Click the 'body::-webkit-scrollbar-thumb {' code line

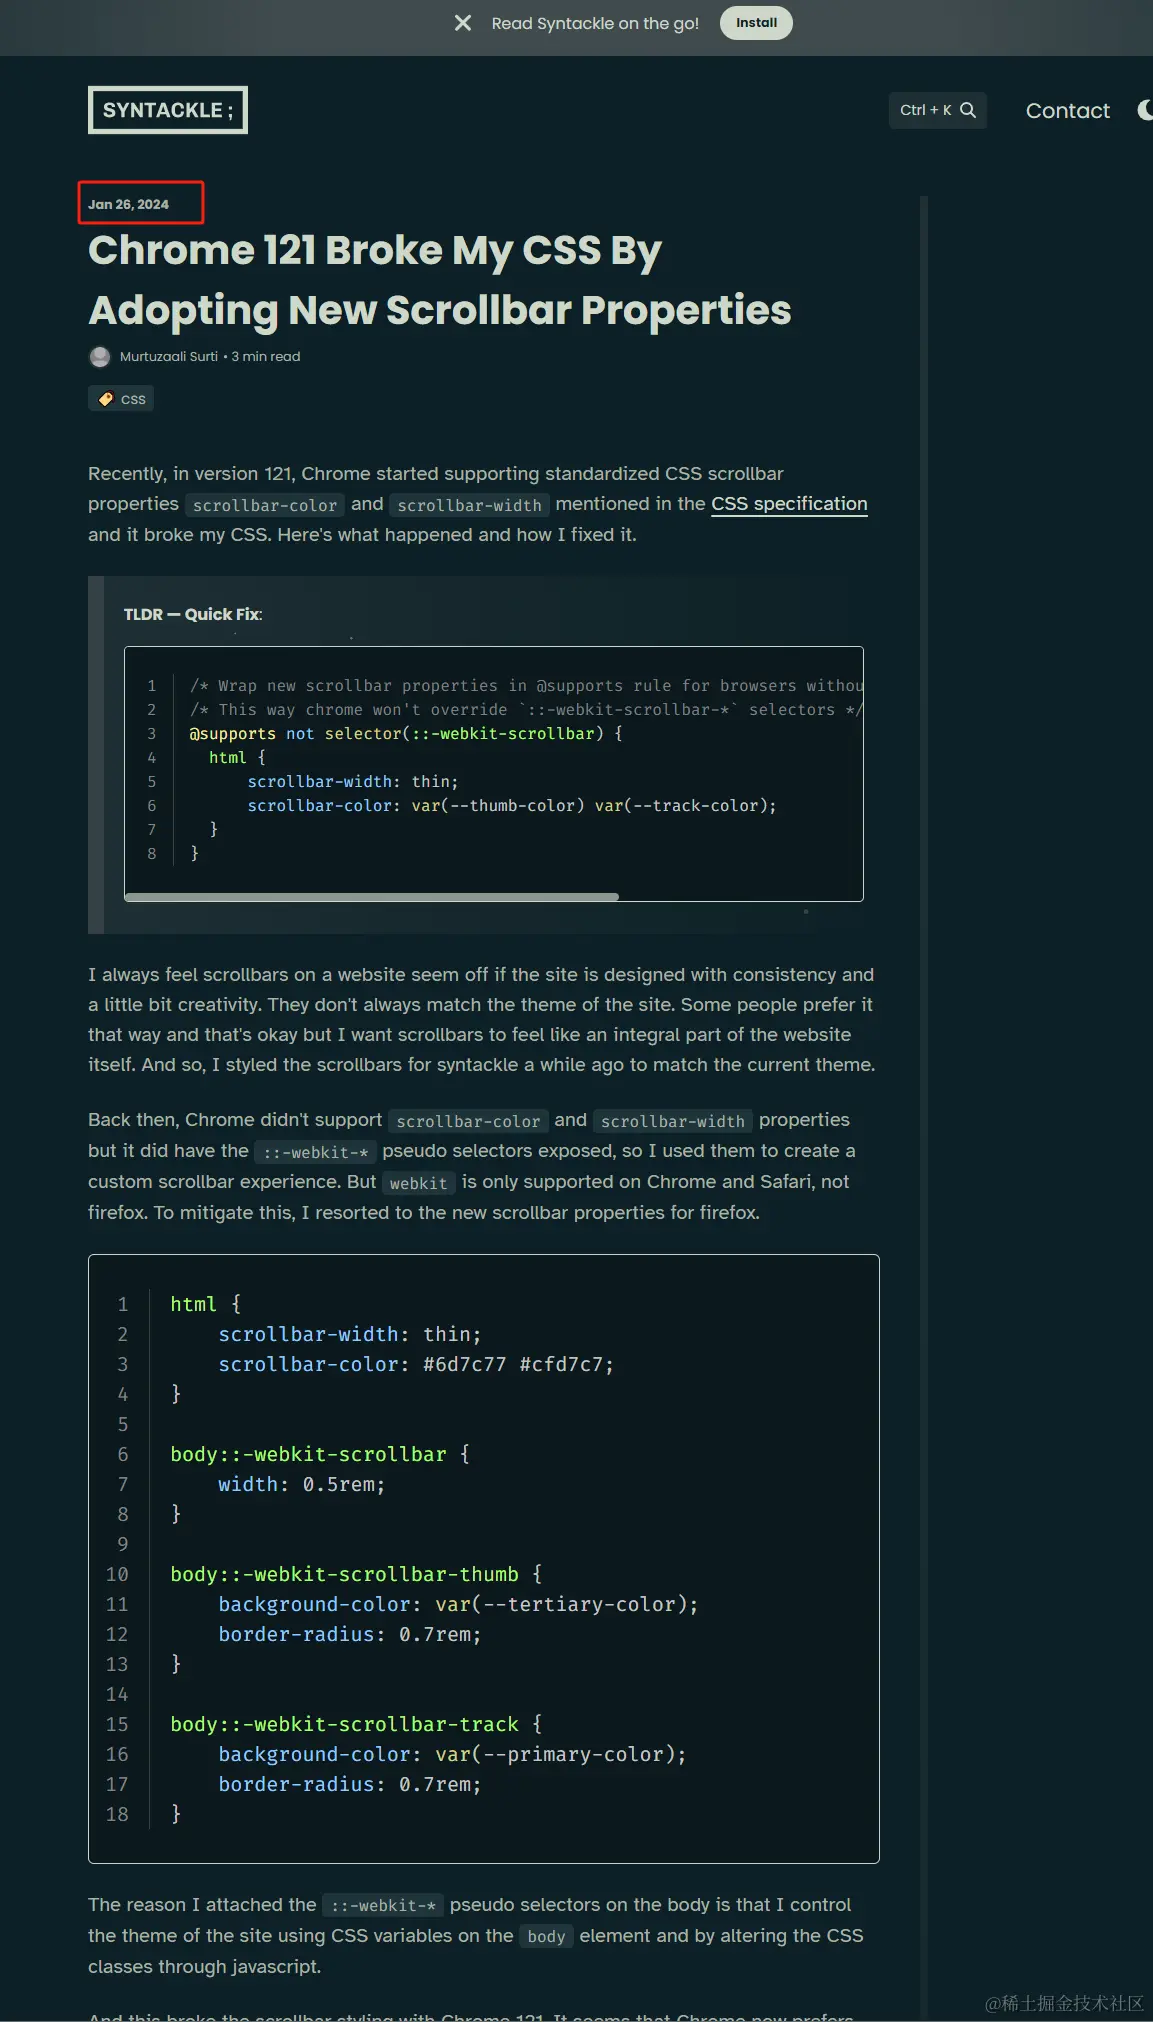coord(356,1574)
